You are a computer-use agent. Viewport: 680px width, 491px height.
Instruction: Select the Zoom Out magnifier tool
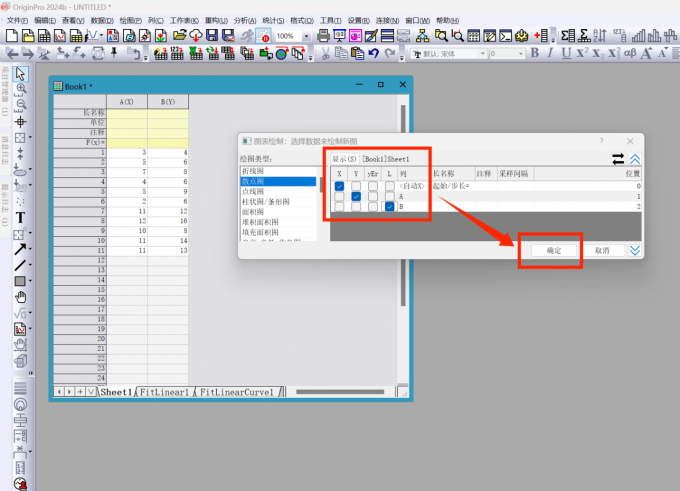click(20, 105)
